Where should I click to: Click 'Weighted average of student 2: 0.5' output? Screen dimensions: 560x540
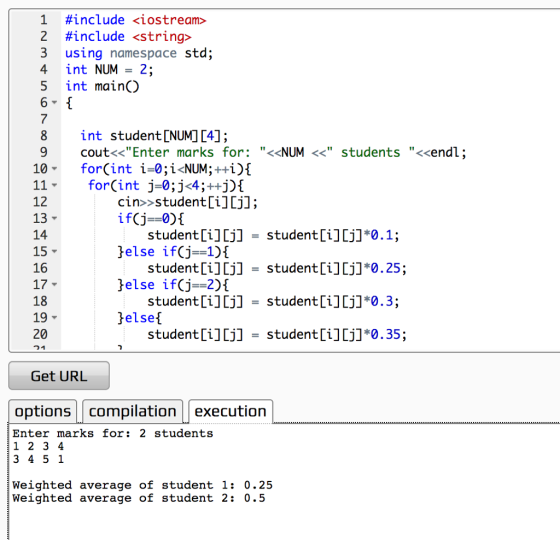[x=139, y=498]
